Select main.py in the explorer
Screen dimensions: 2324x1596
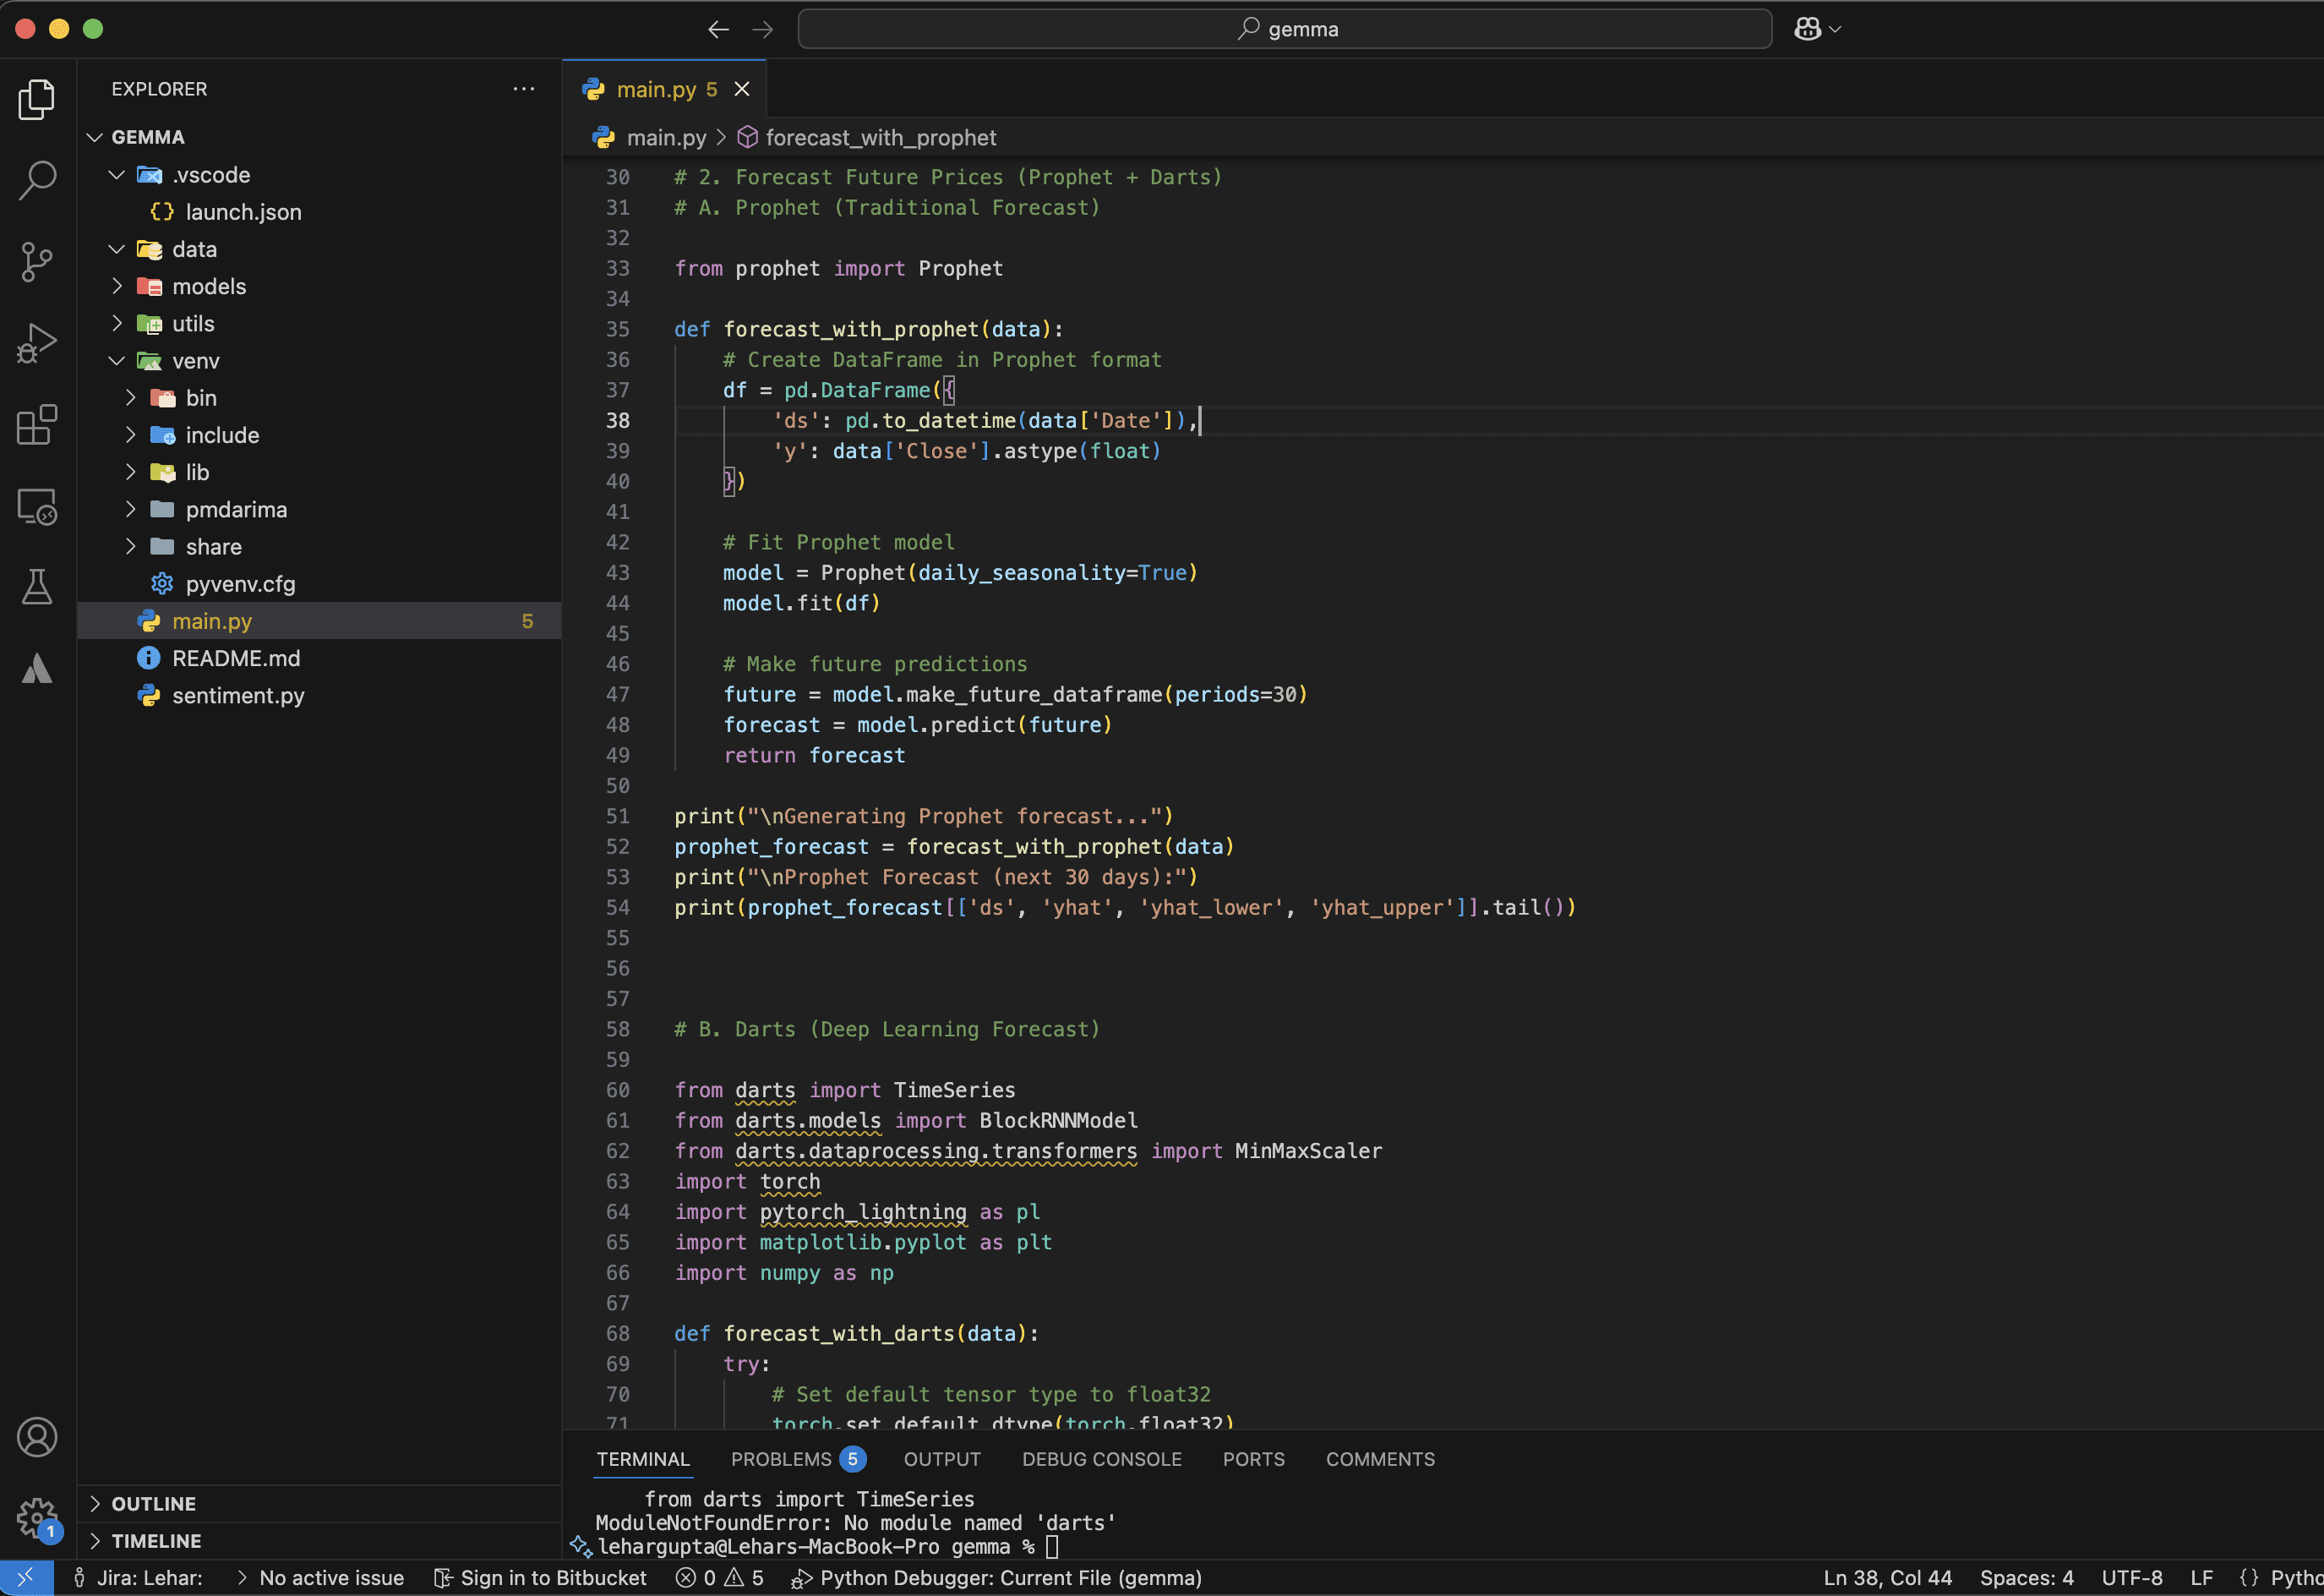tap(319, 621)
